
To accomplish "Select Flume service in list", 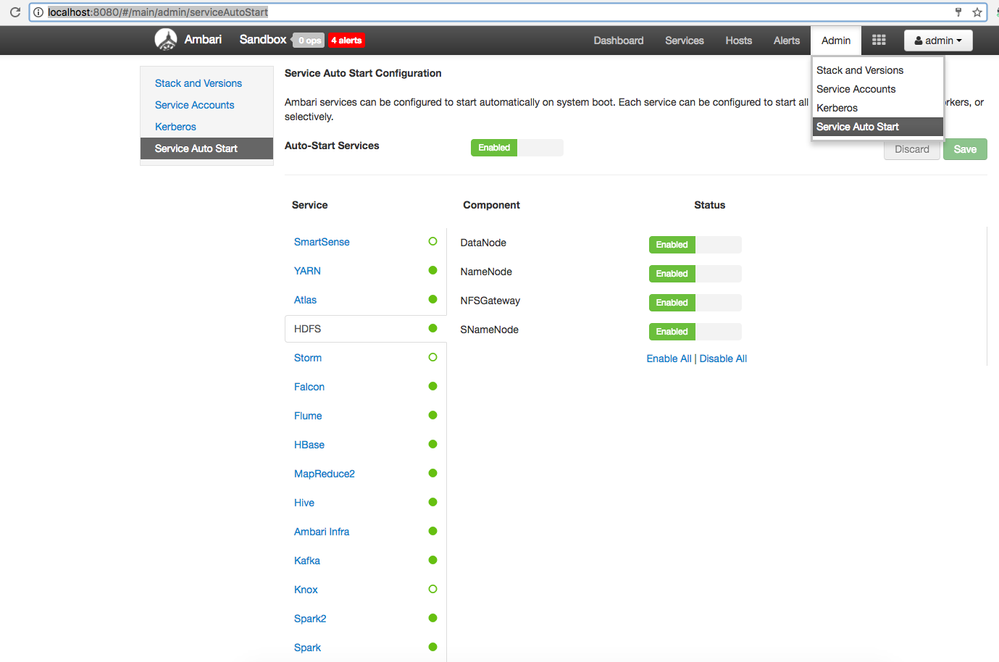I will [x=308, y=416].
